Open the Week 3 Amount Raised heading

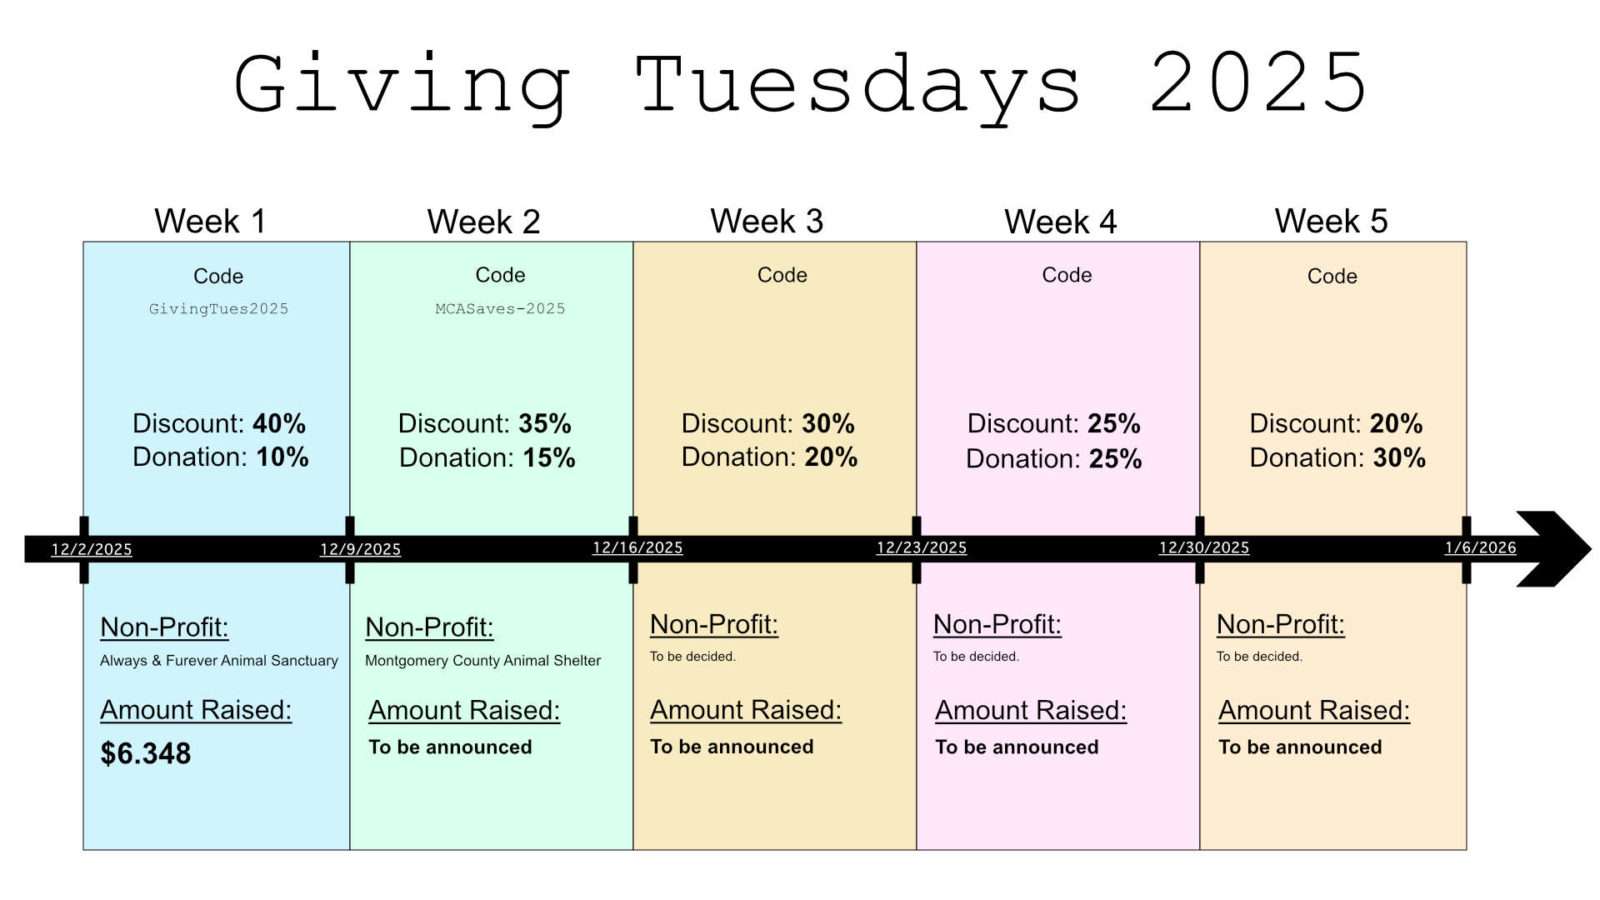coord(746,710)
